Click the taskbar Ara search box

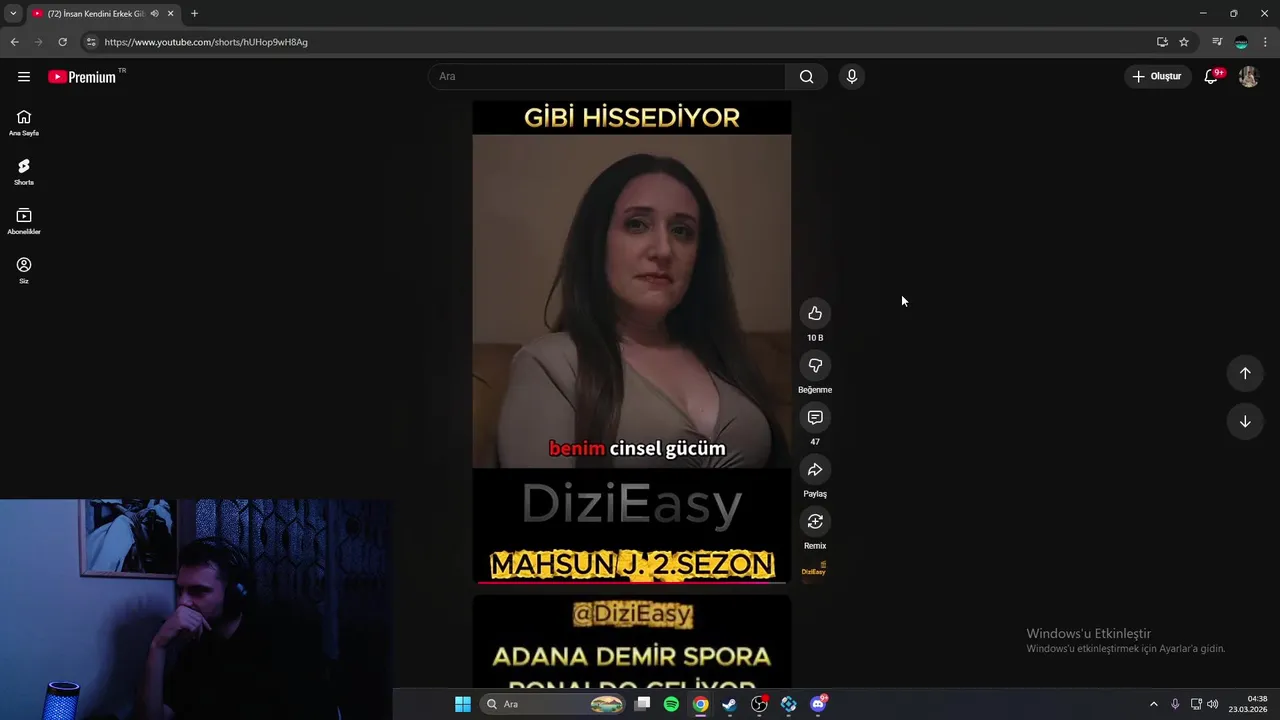tap(555, 704)
